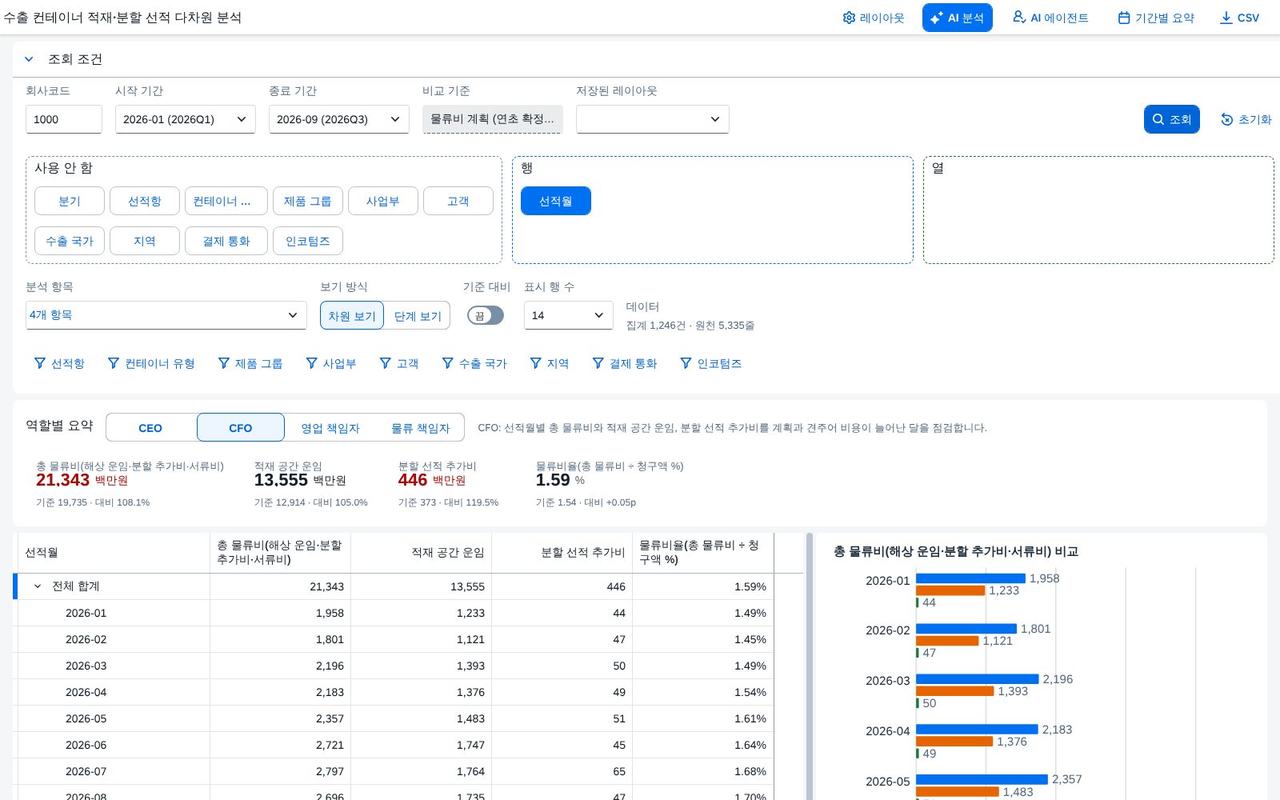Open the 고객 filter funnel icon
This screenshot has width=1280, height=800.
(385, 363)
